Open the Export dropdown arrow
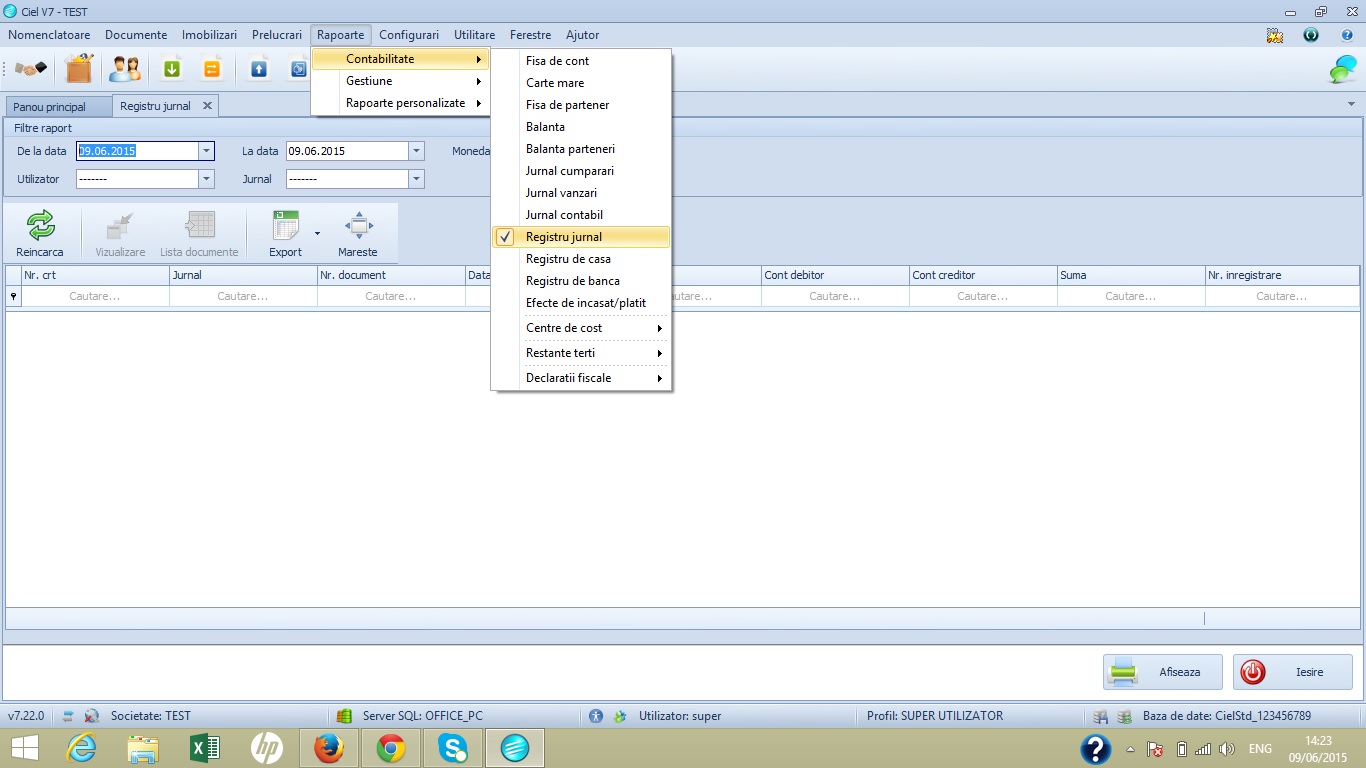 (x=317, y=234)
